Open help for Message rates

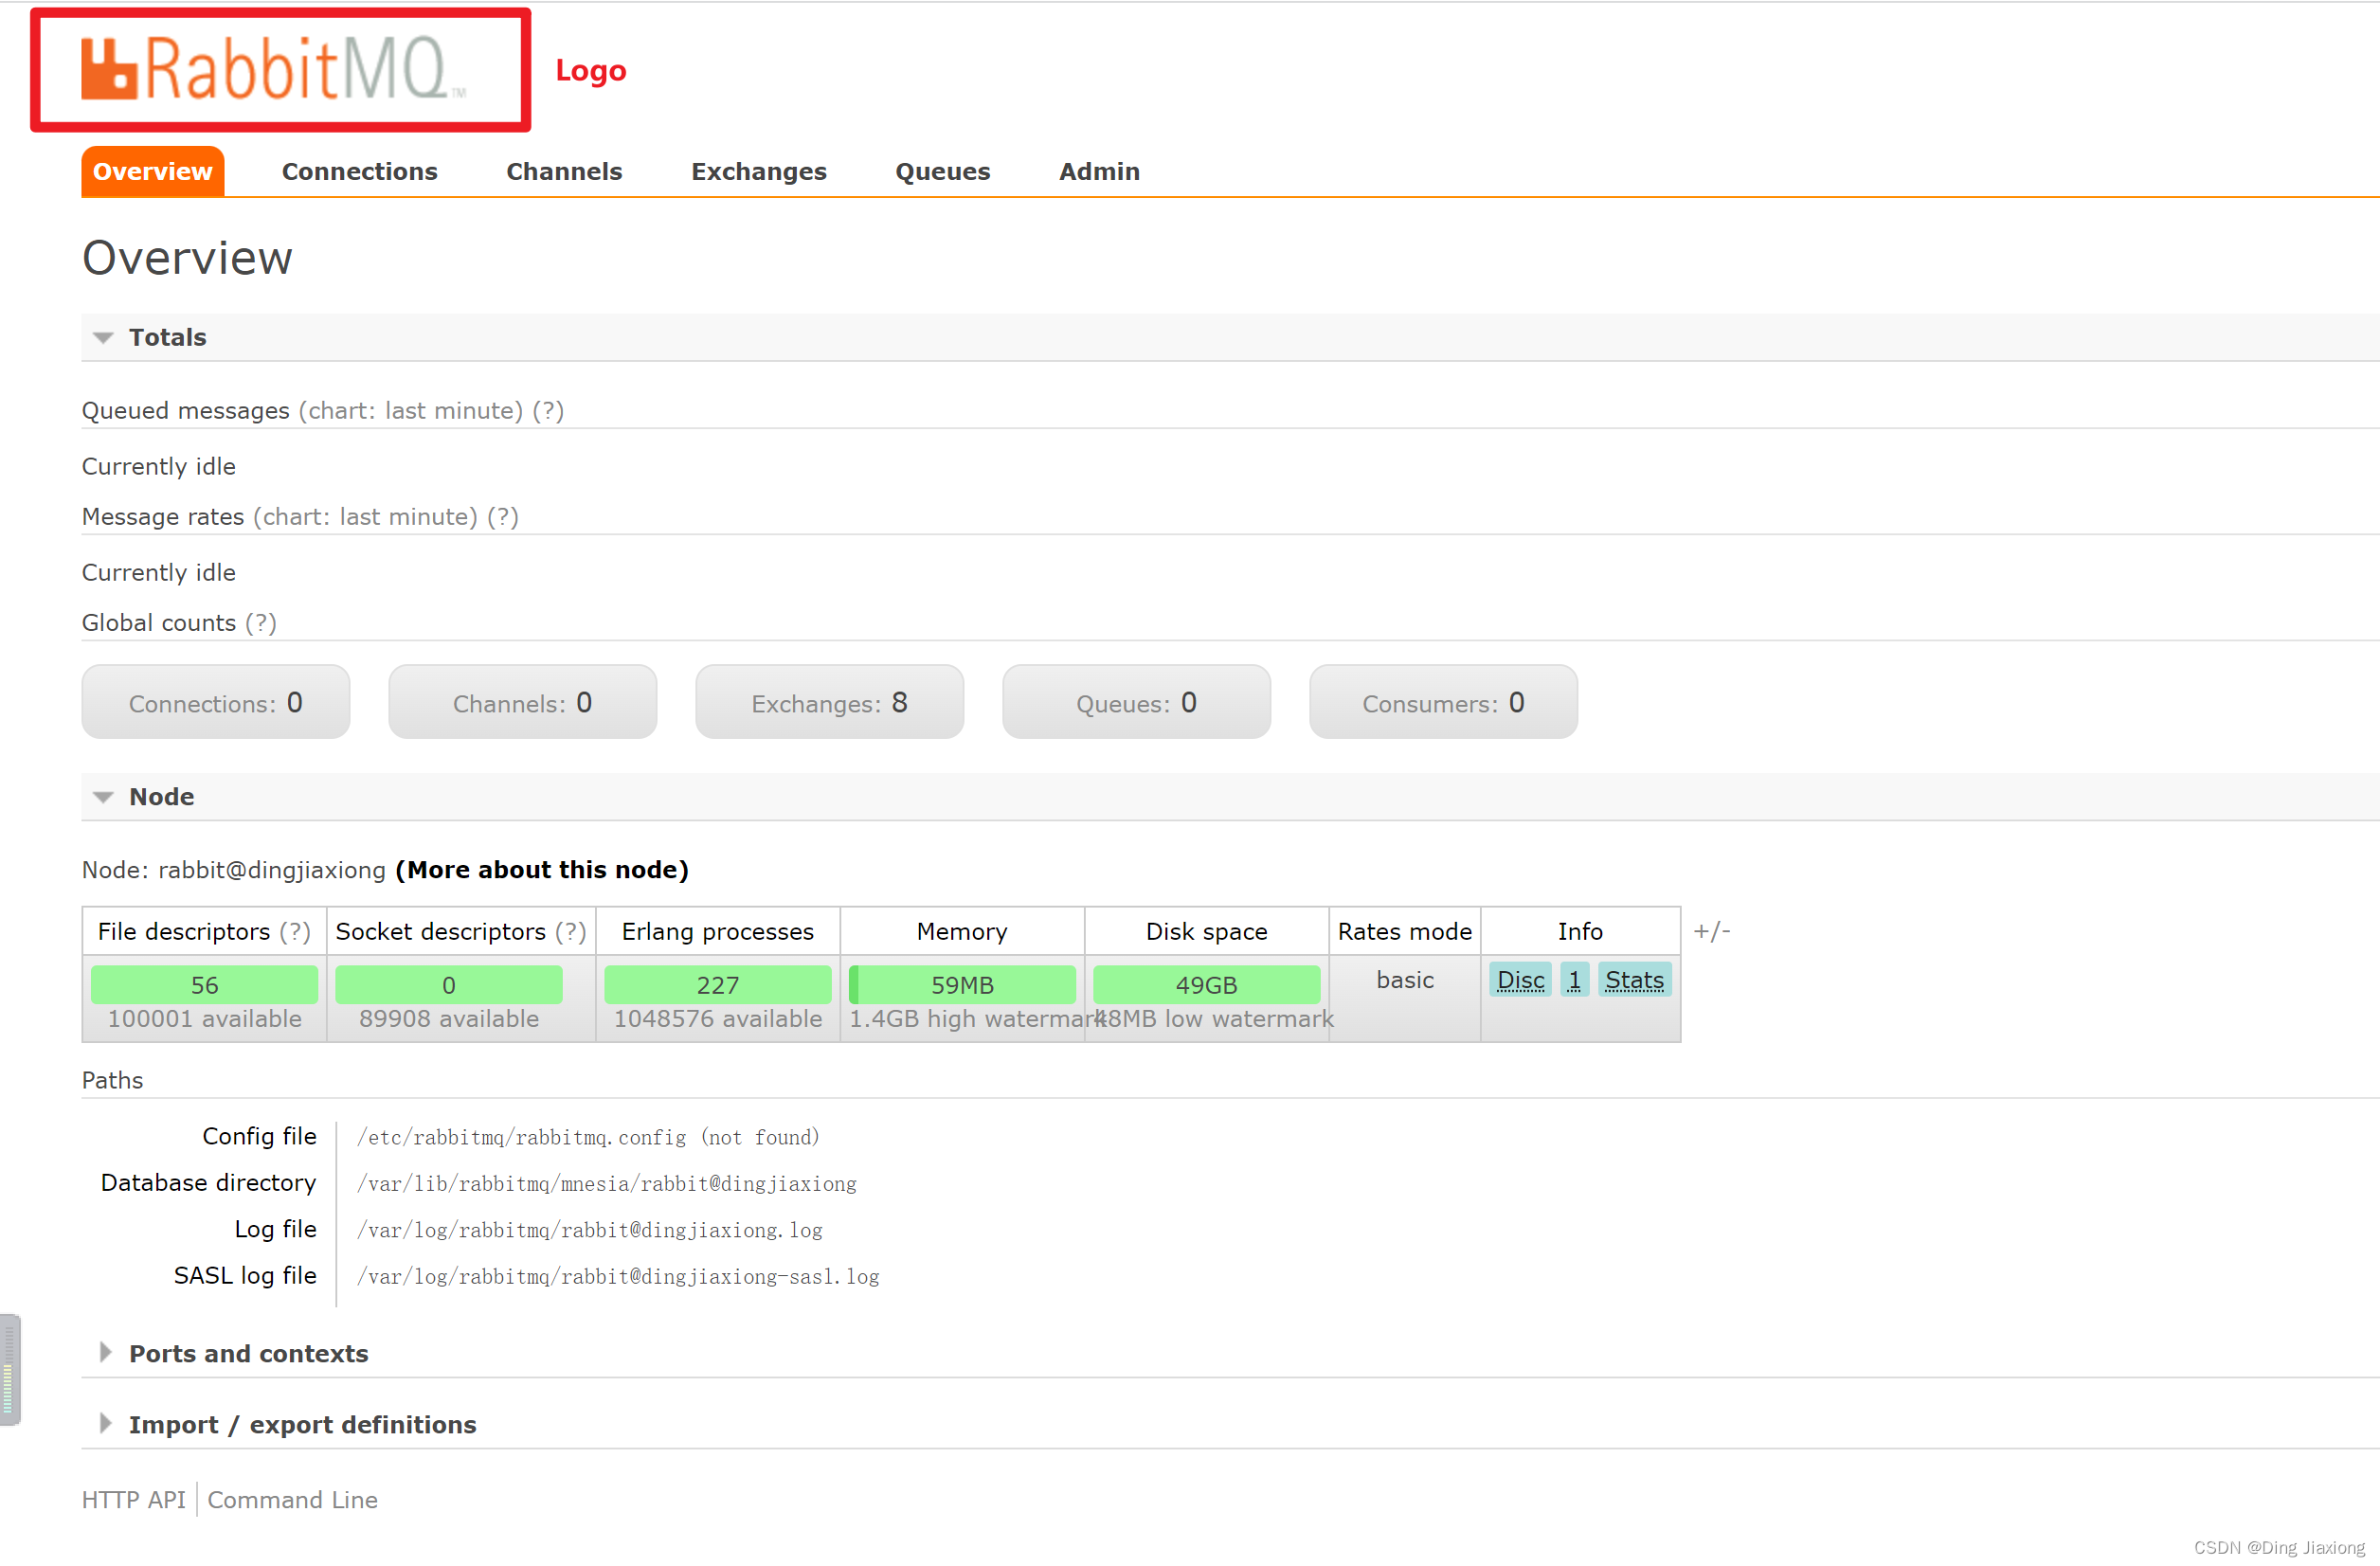(503, 517)
